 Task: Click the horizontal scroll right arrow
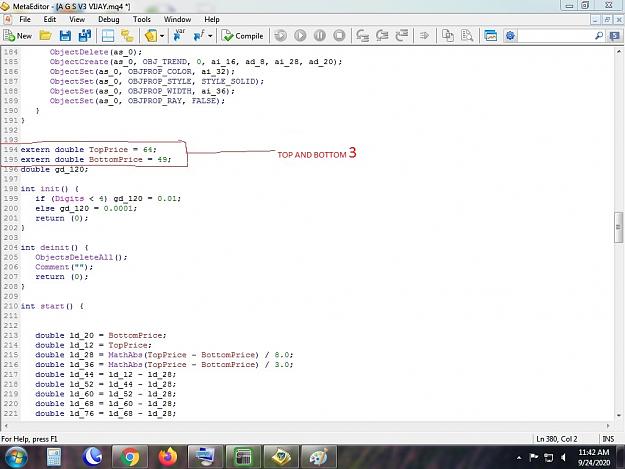(x=608, y=426)
